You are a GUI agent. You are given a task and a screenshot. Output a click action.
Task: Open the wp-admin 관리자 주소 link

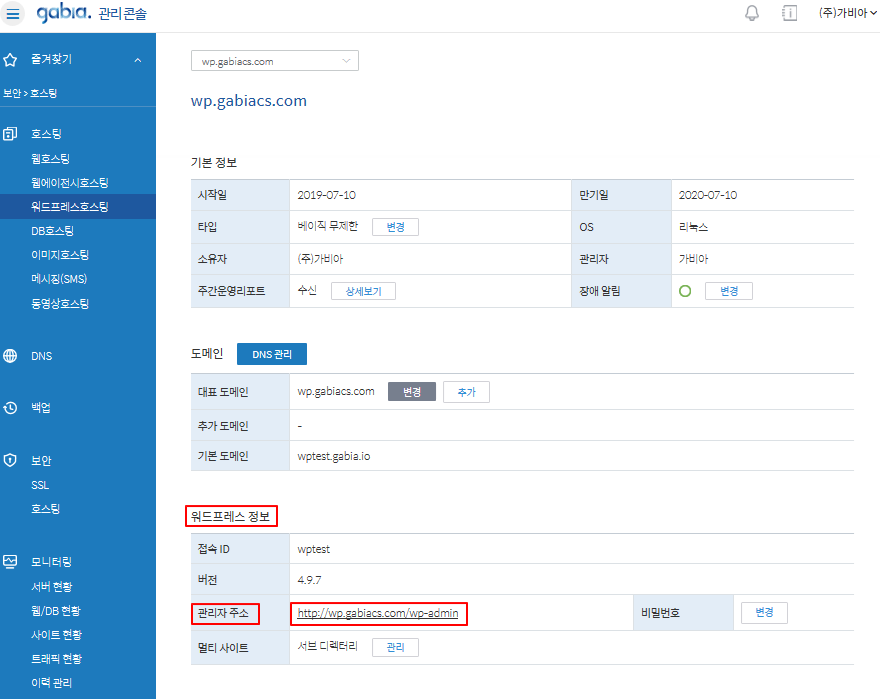tap(378, 613)
